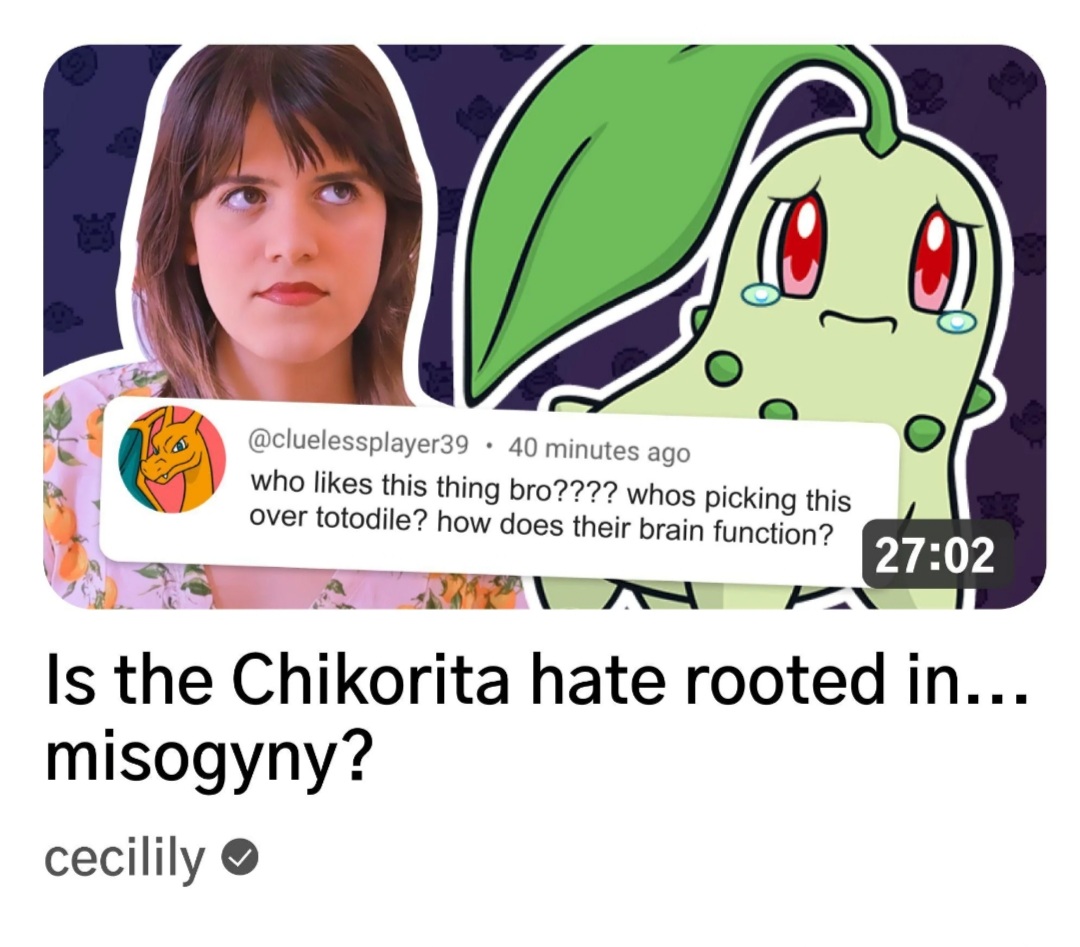Image resolution: width=1080 pixels, height=947 pixels.
Task: Open the video title about Chikorita hate
Action: click(x=536, y=718)
